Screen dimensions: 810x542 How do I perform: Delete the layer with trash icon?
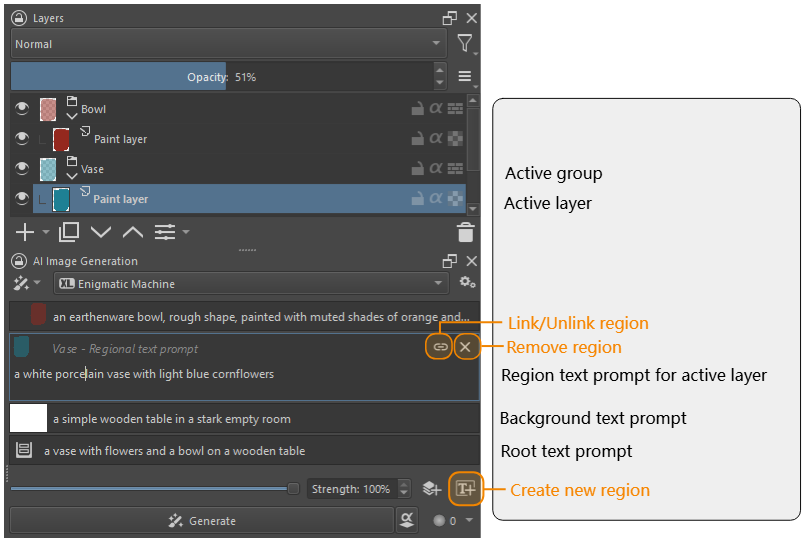pos(465,232)
